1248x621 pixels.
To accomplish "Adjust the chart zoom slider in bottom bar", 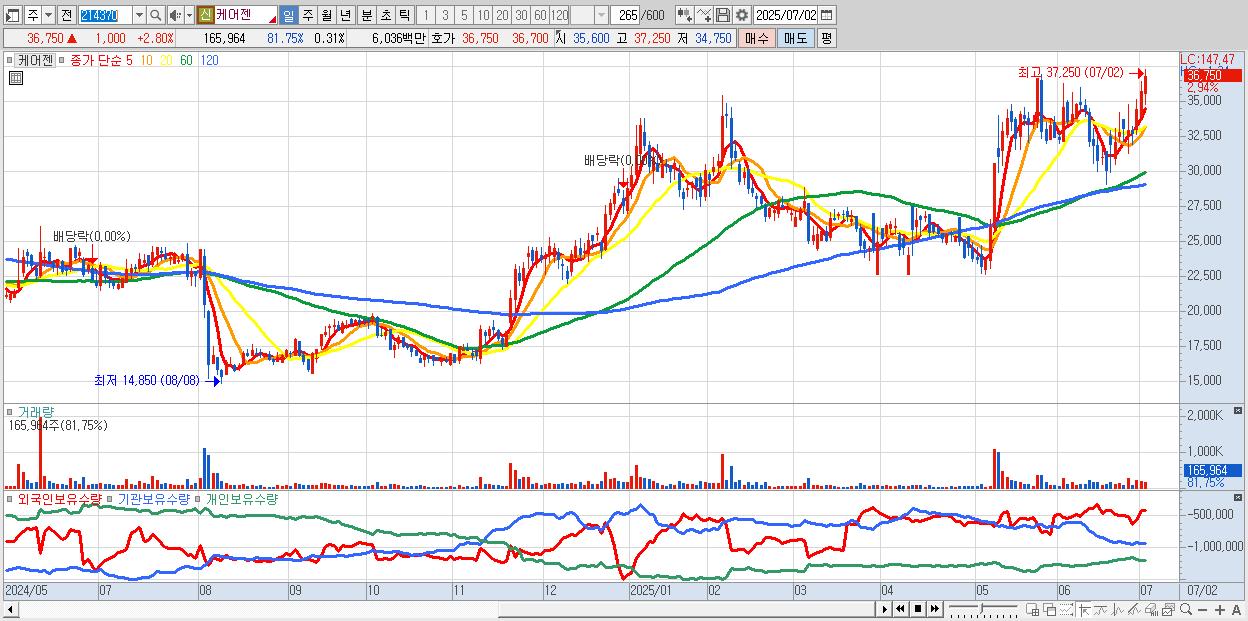I will click(983, 609).
